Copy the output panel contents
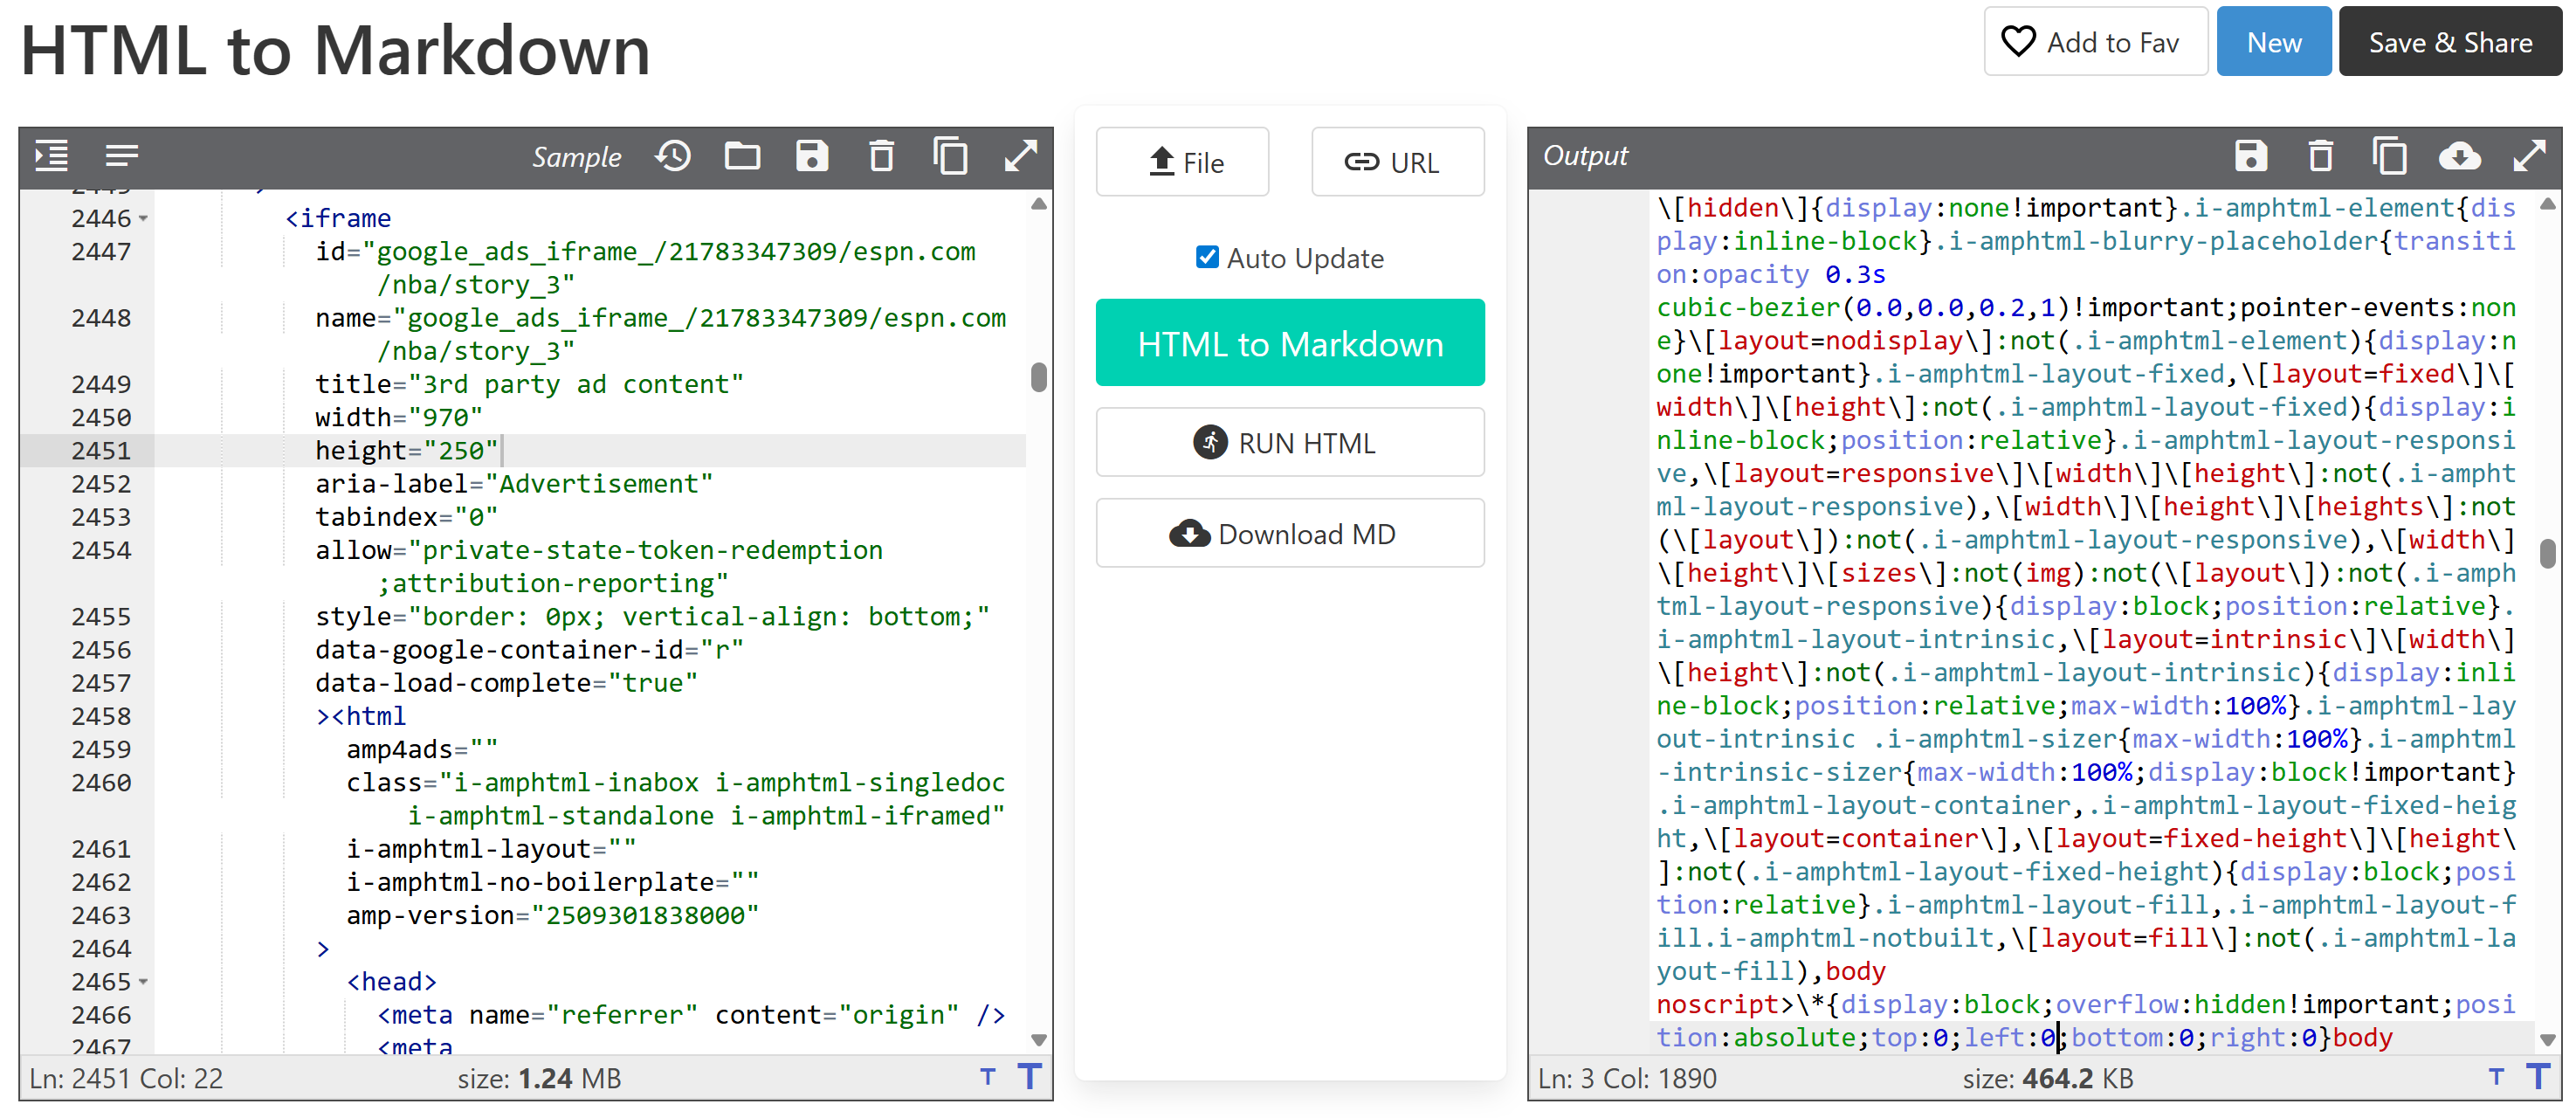This screenshot has height=1118, width=2576. pyautogui.click(x=2389, y=156)
